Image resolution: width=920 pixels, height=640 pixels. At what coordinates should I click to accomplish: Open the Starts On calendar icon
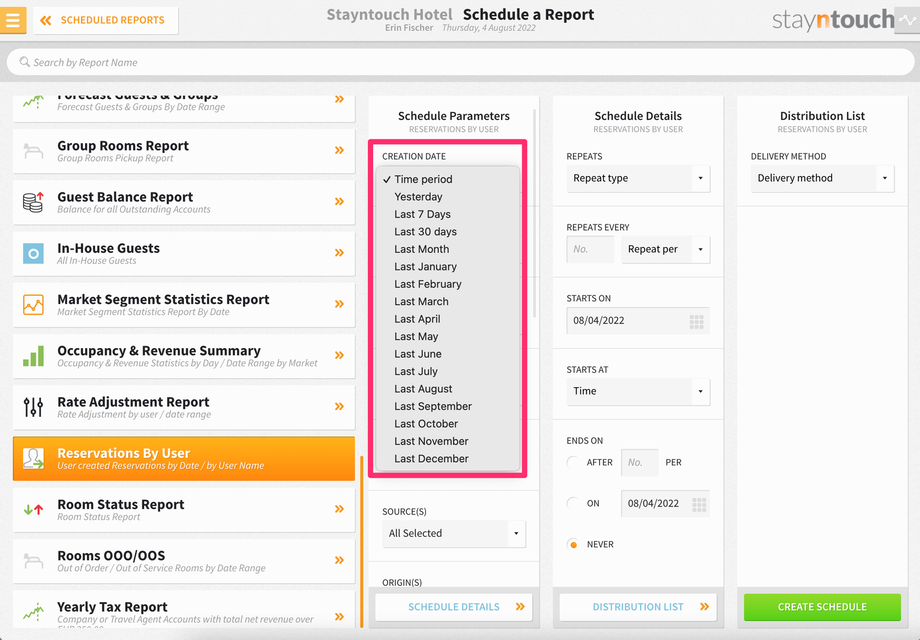click(696, 321)
